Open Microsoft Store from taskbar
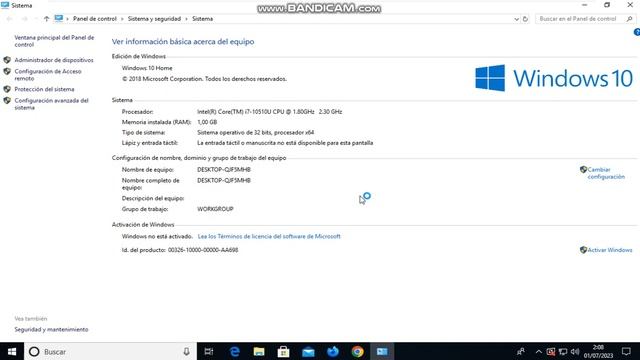Screen dimensions: 640x360 (x=283, y=351)
